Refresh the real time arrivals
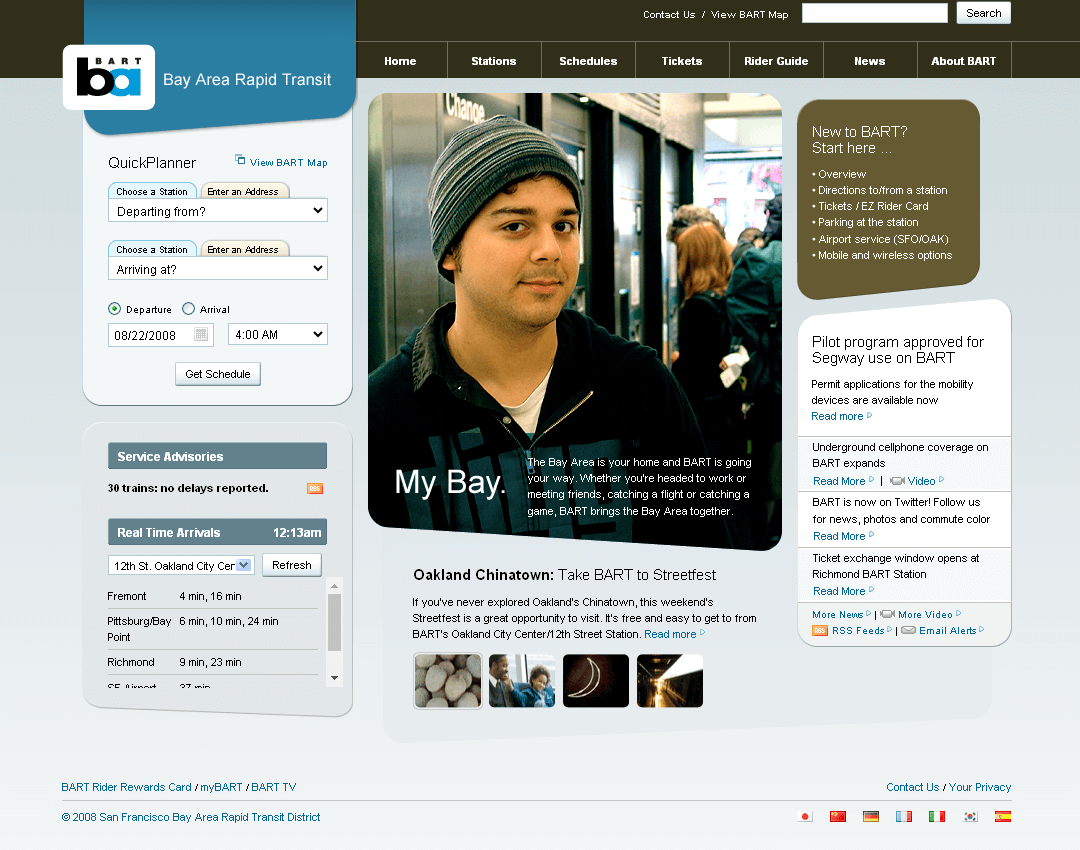 click(x=292, y=565)
